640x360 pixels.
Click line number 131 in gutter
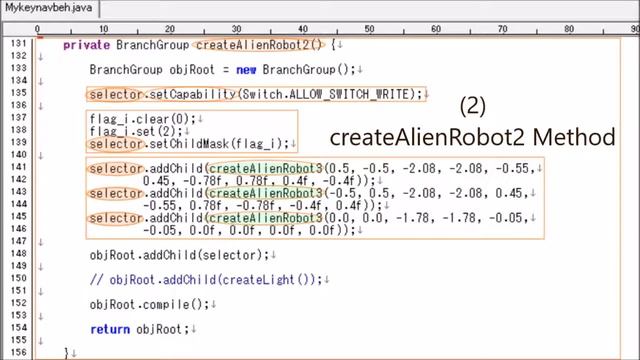click(18, 44)
